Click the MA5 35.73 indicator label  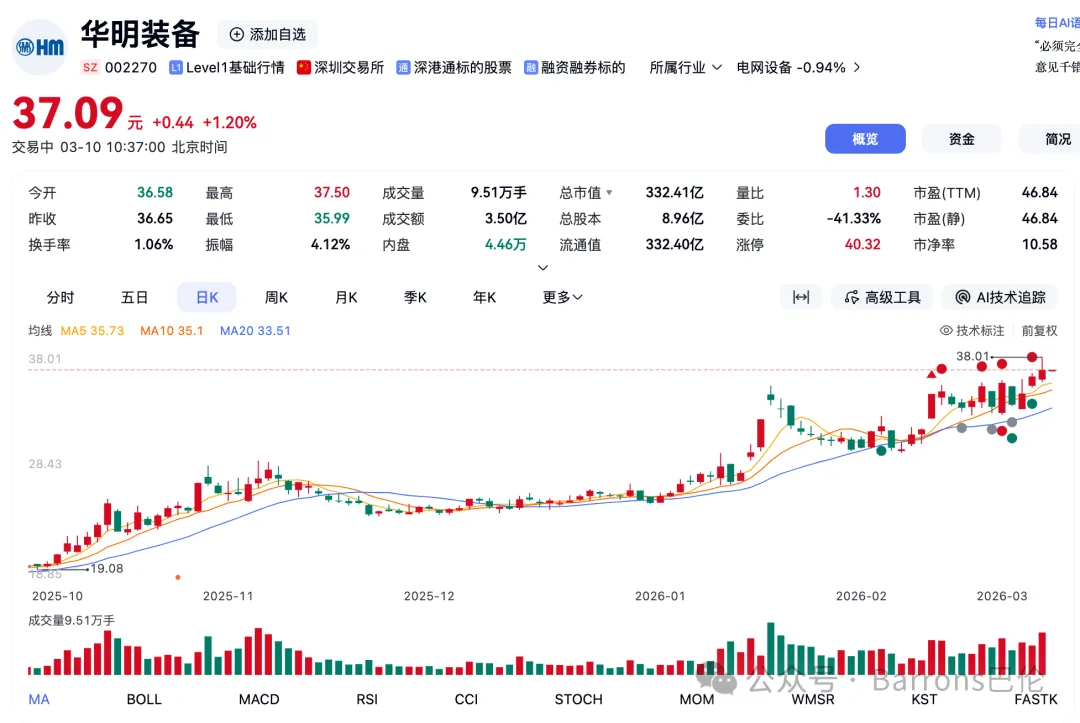[92, 331]
